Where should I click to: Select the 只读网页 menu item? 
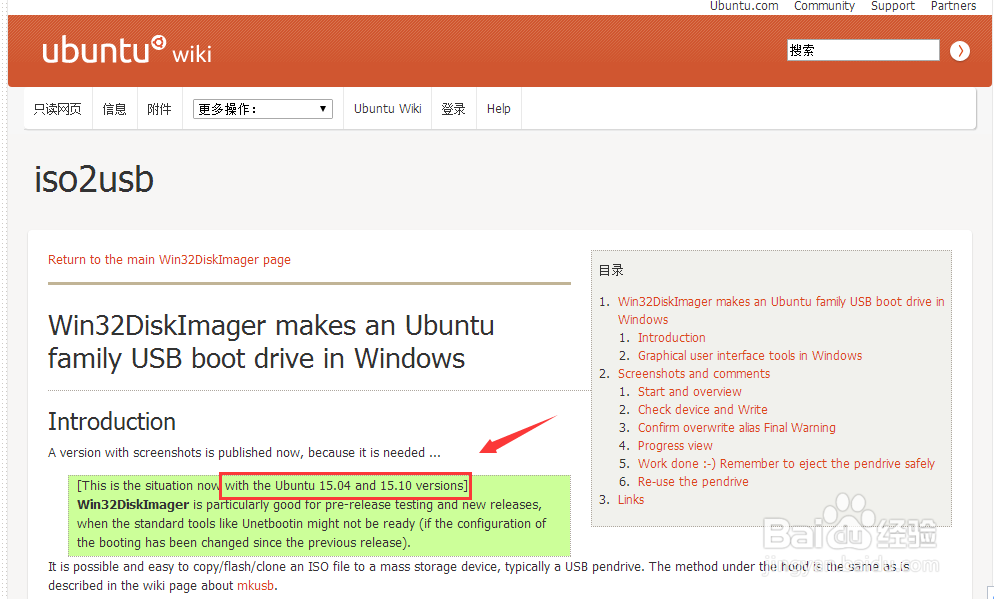coord(58,109)
